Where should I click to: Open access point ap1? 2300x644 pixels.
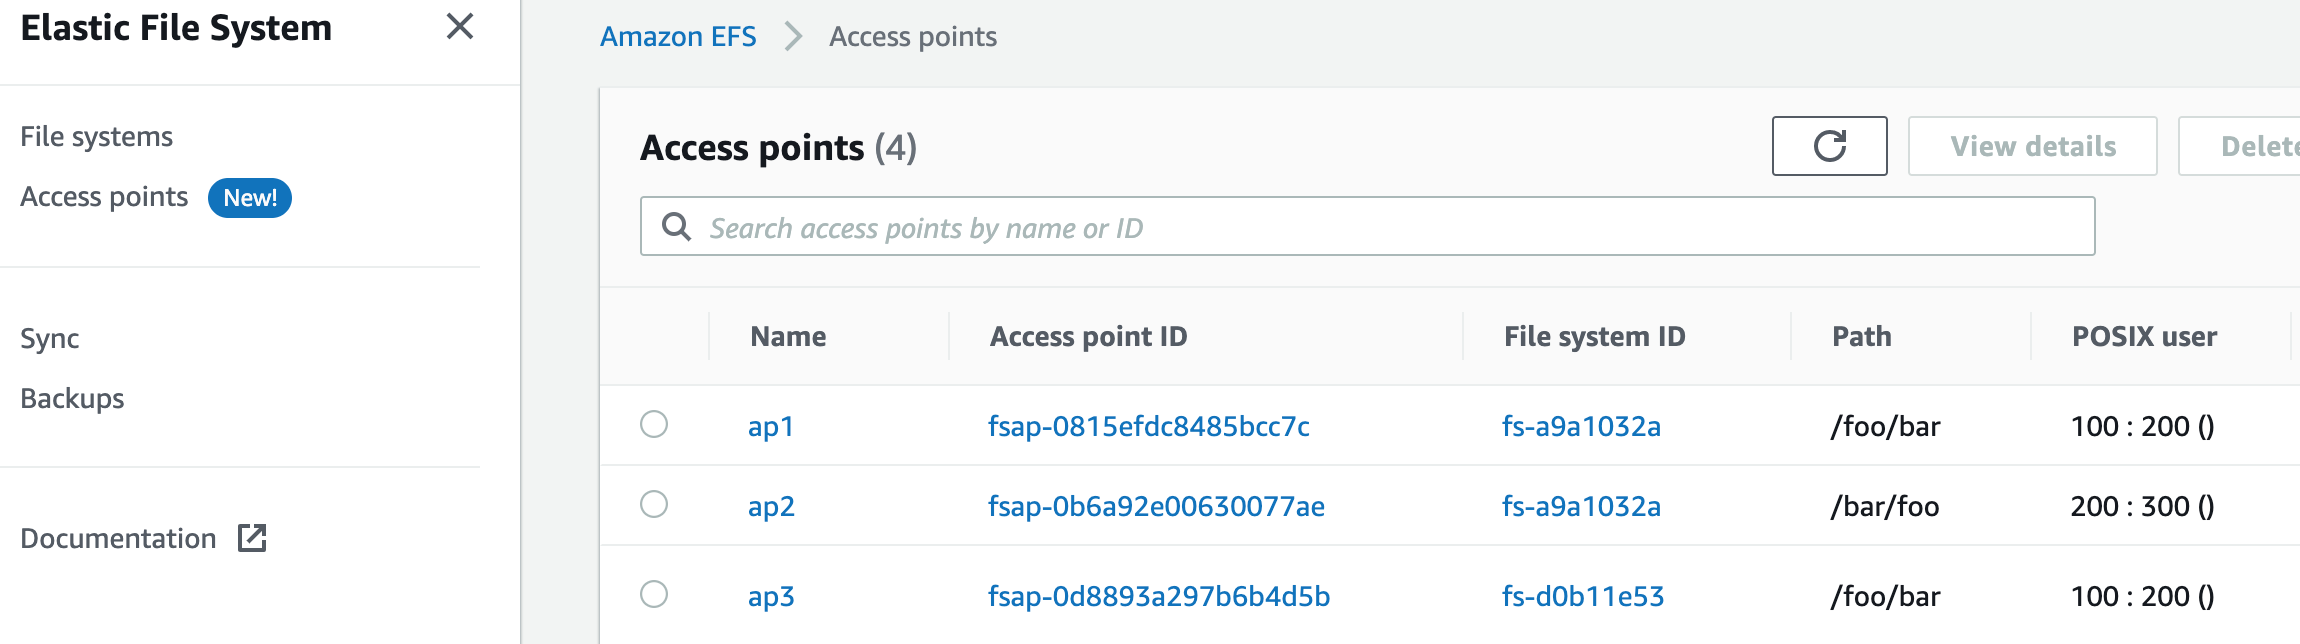coord(771,425)
